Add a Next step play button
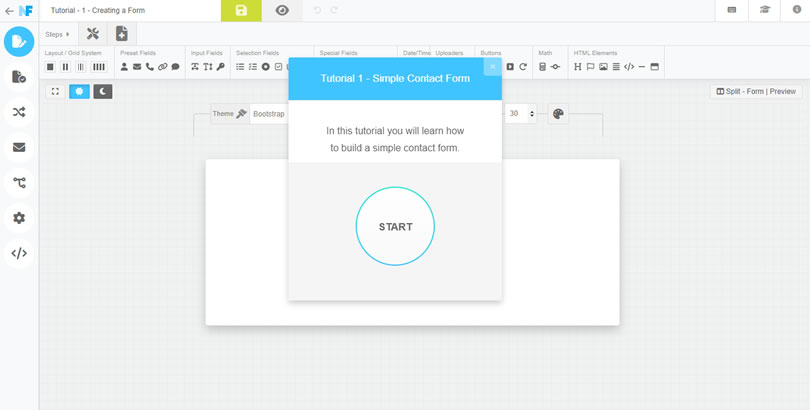810x410 pixels. click(510, 67)
